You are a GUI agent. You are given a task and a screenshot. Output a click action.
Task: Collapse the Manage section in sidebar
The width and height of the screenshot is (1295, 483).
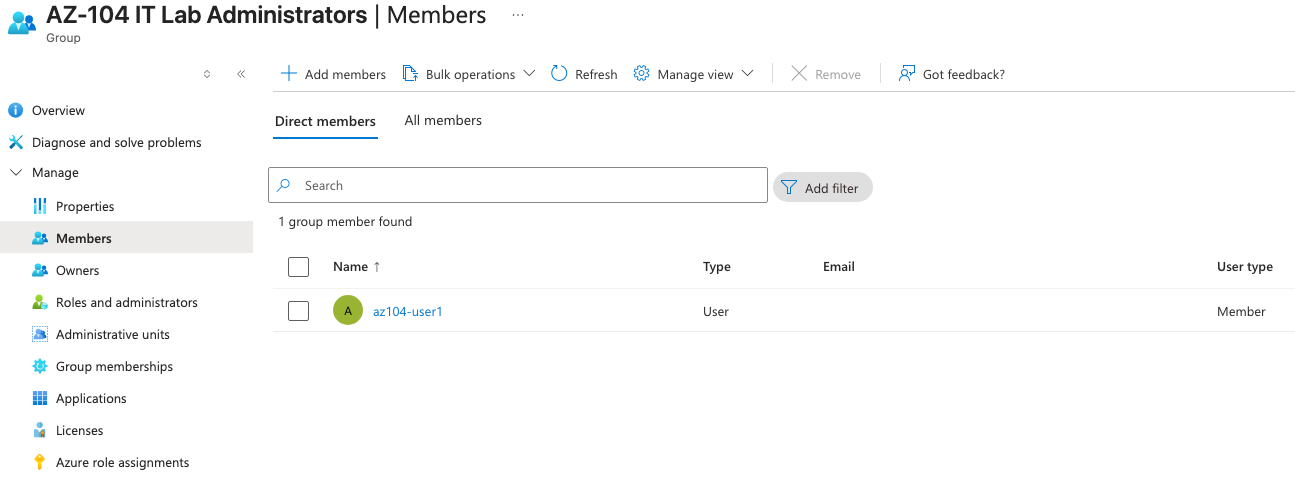[16, 172]
